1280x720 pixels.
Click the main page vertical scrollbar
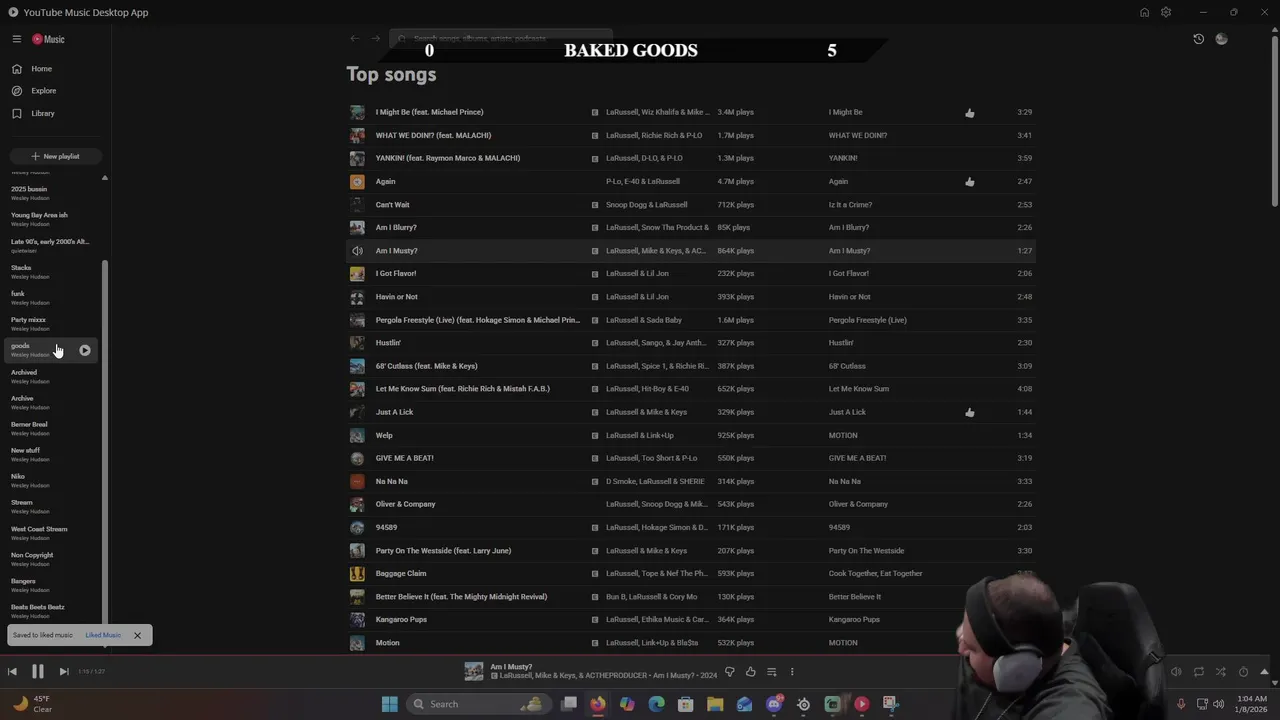tap(1274, 120)
